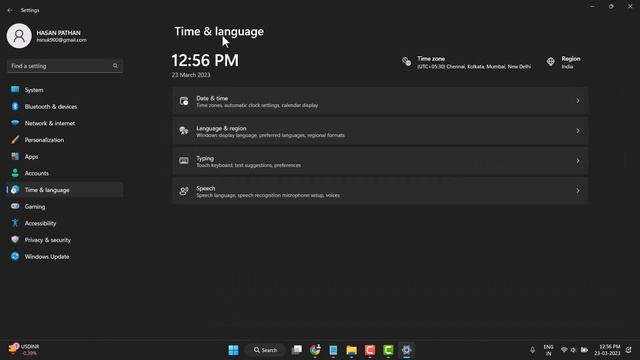Open the taskbar clock and date
The image size is (640, 360).
[607, 350]
